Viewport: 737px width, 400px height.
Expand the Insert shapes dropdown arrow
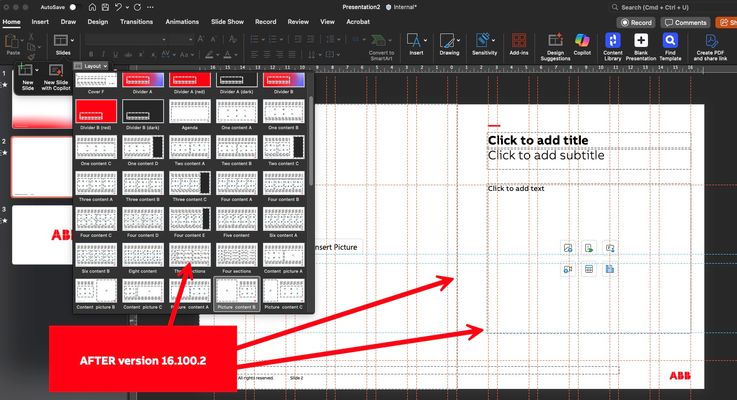point(425,40)
